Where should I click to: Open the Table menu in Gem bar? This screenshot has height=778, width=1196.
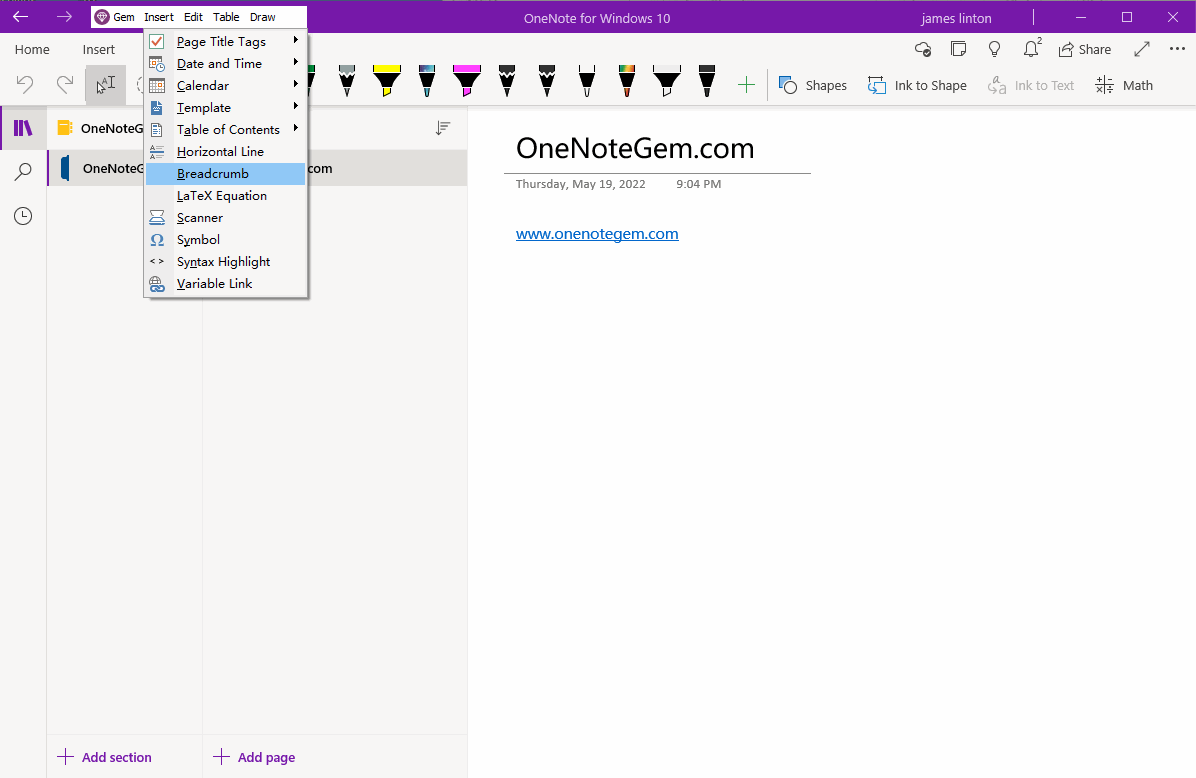point(226,17)
